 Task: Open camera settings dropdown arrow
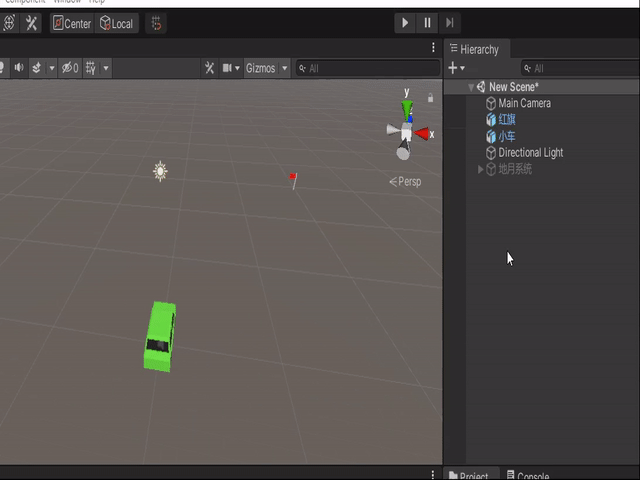(x=237, y=68)
